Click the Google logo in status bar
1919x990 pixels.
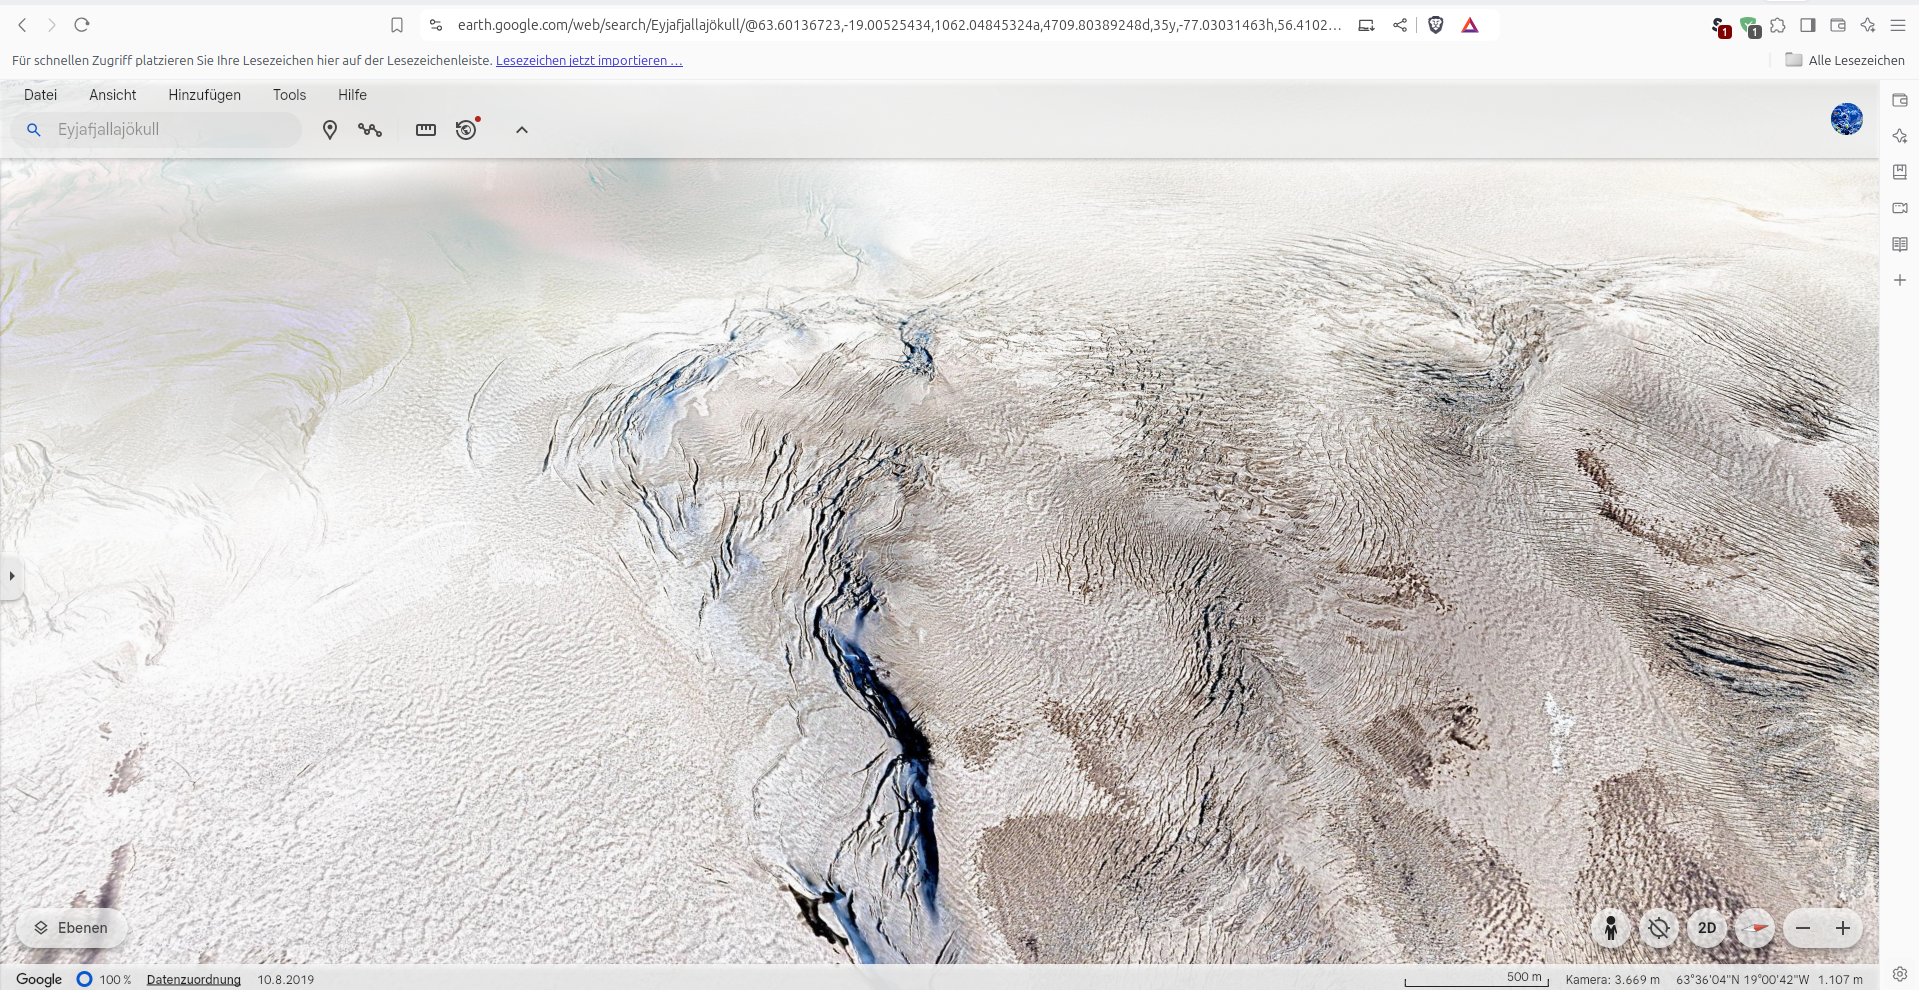(39, 979)
